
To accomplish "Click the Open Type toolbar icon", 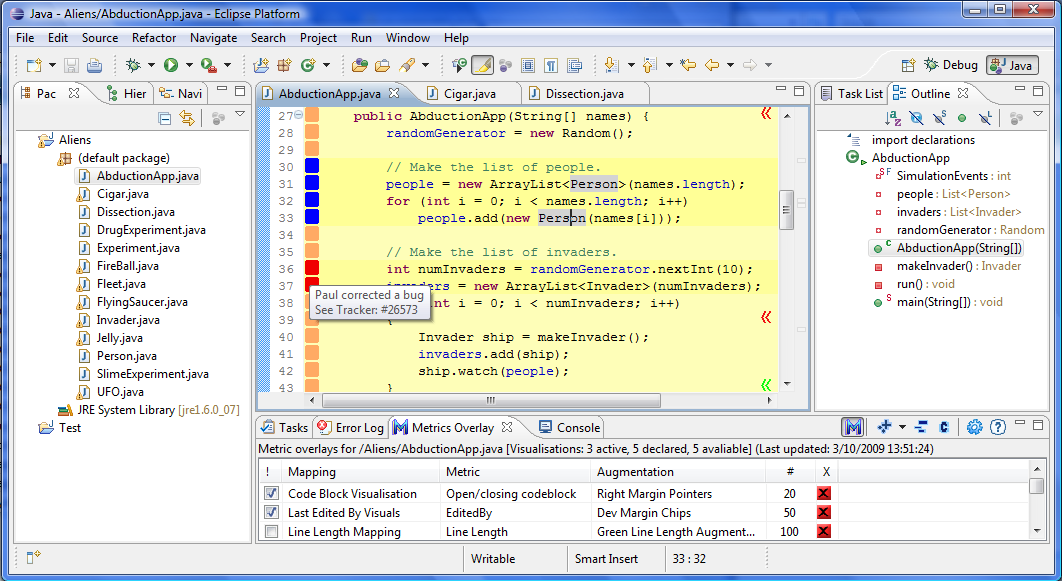I will 360,65.
